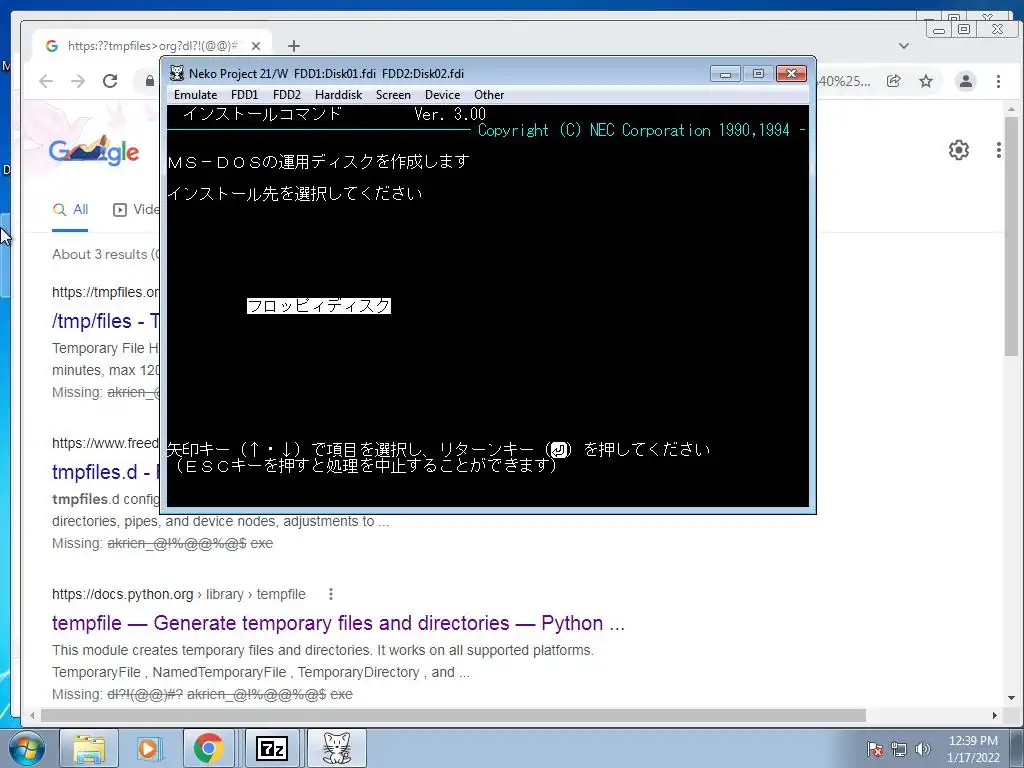Open the Other menu
Viewport: 1024px width, 768px height.
(x=489, y=95)
